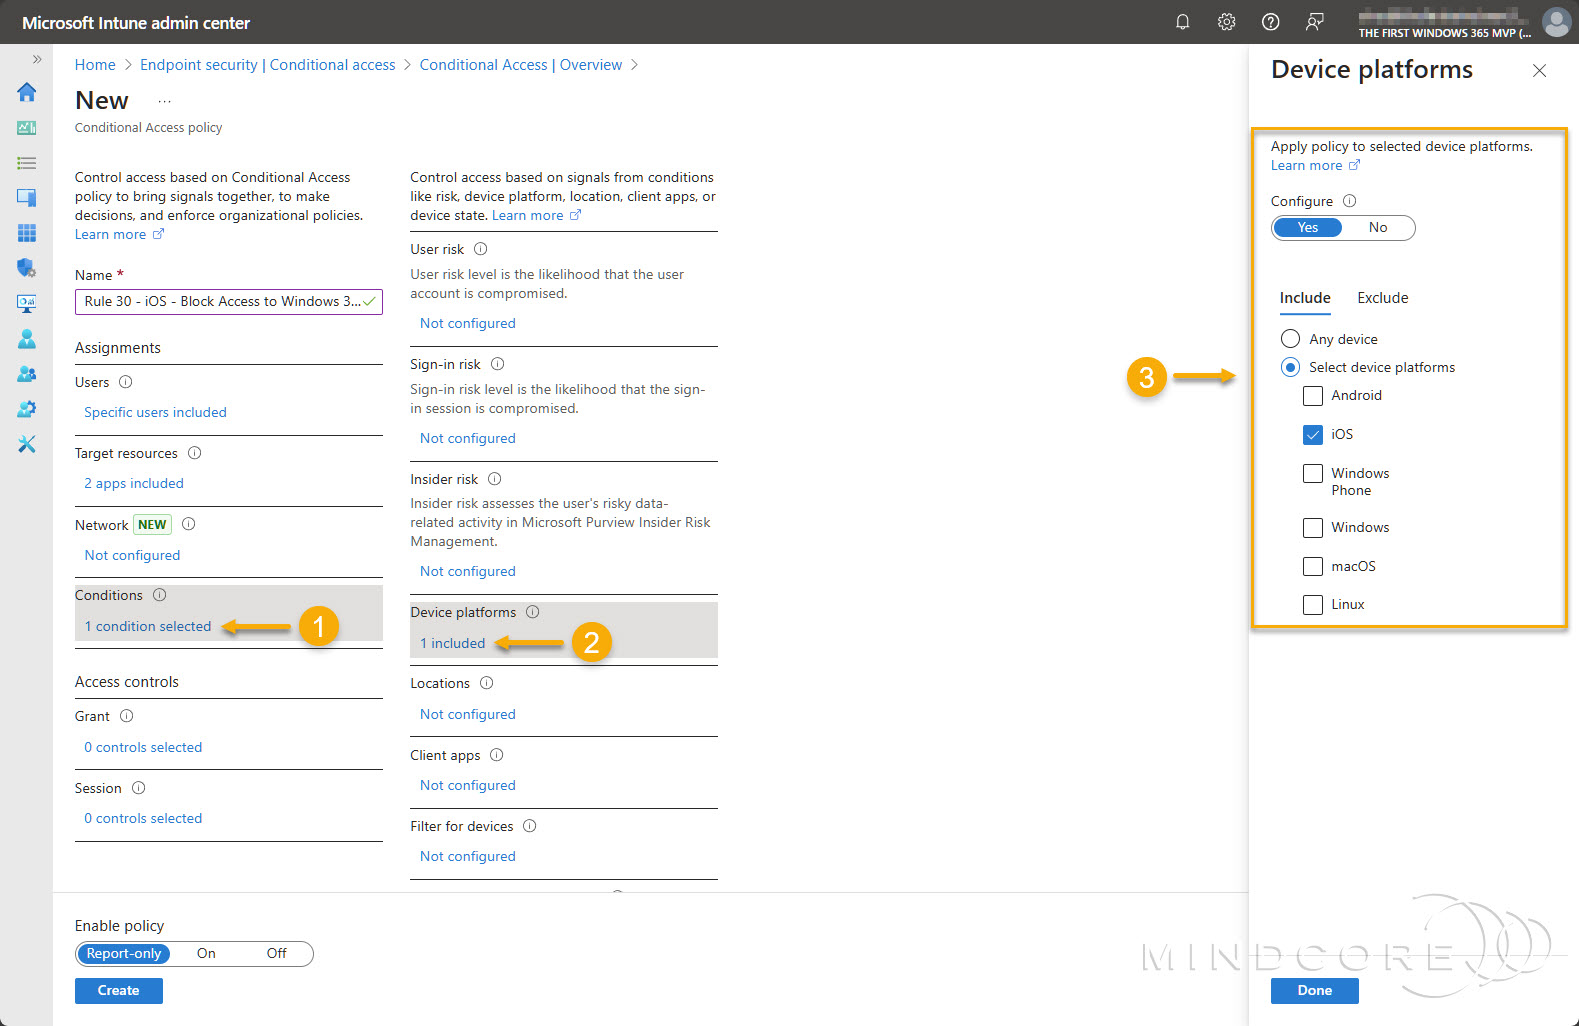This screenshot has width=1579, height=1026.
Task: Select the Any device radio button
Action: coord(1290,339)
